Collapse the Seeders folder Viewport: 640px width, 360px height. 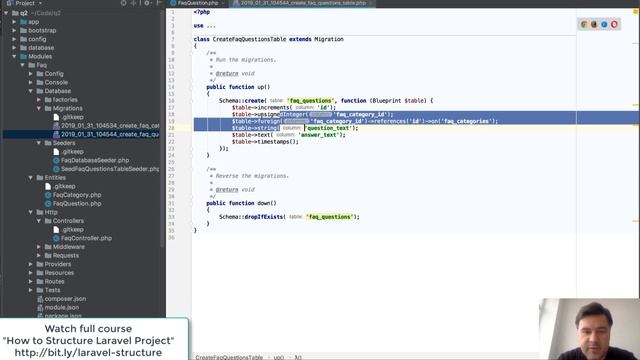[x=39, y=143]
